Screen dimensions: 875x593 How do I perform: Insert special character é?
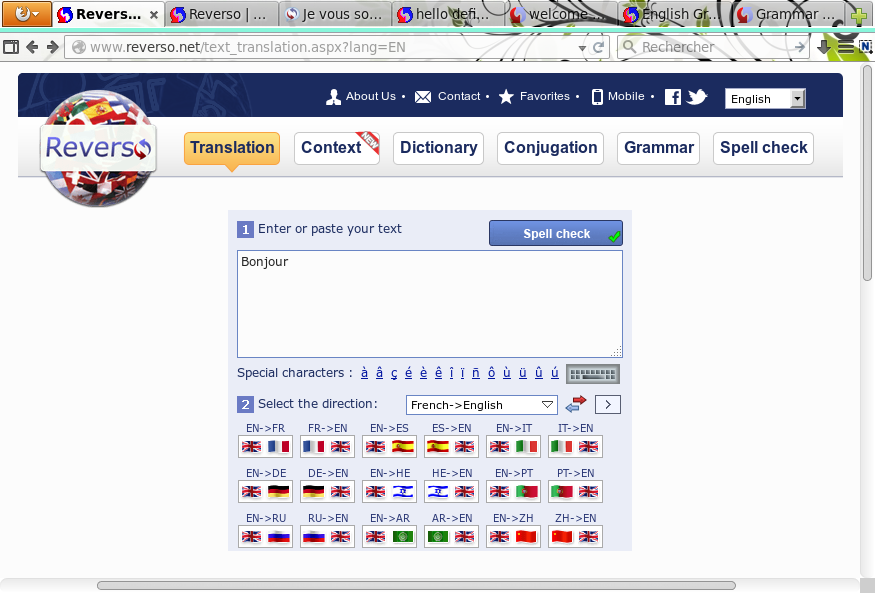point(408,373)
